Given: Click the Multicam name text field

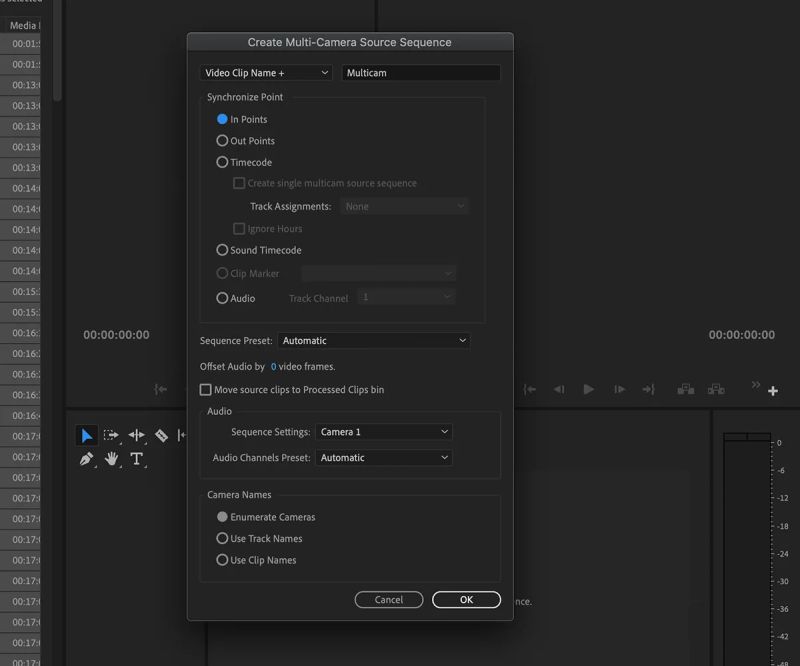Looking at the screenshot, I should point(420,72).
